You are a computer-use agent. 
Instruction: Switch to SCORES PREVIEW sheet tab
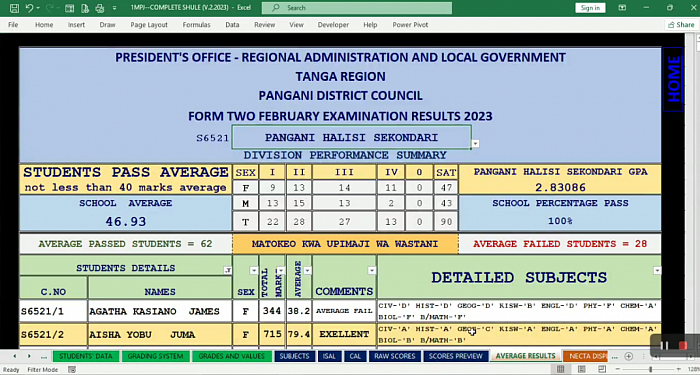click(455, 356)
